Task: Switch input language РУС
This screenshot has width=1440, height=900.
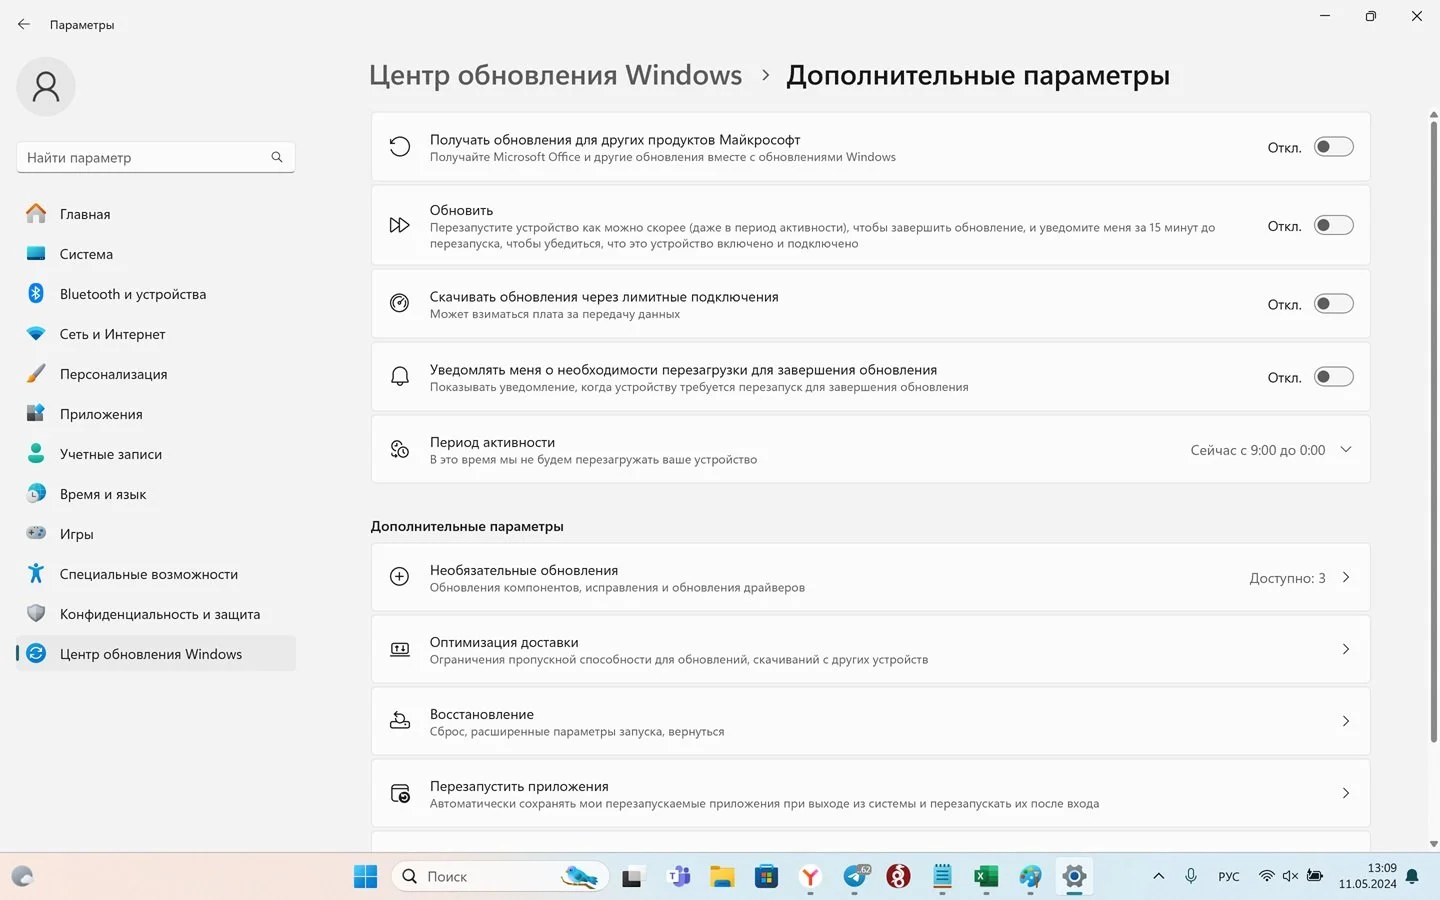Action: (1229, 877)
